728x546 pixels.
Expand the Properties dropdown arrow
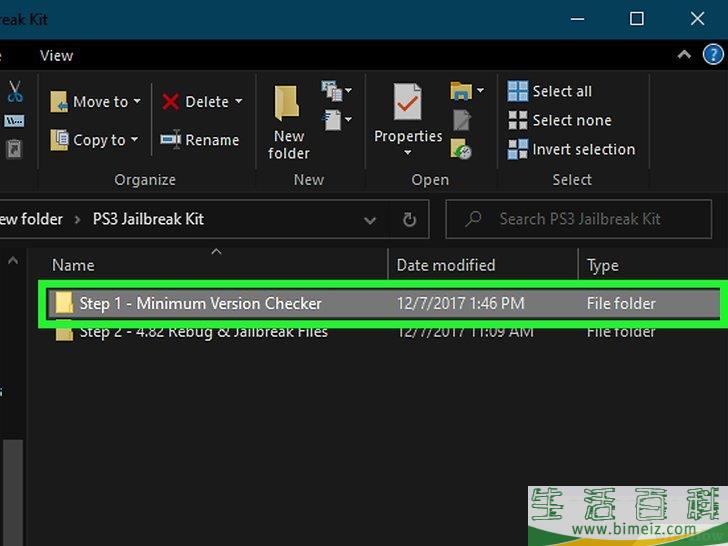(408, 152)
